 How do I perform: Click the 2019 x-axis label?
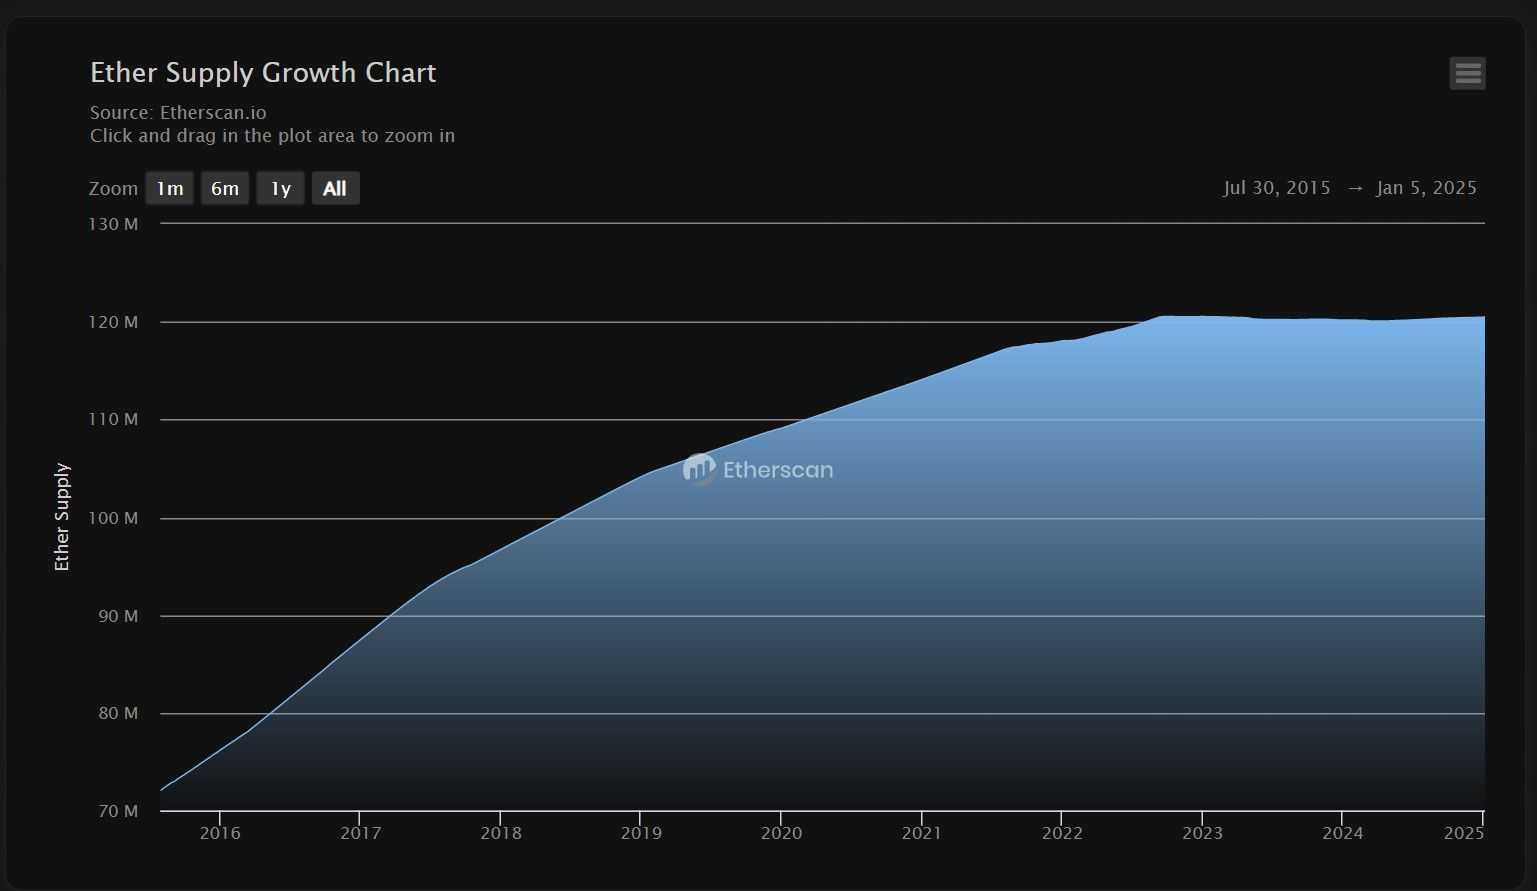point(641,833)
